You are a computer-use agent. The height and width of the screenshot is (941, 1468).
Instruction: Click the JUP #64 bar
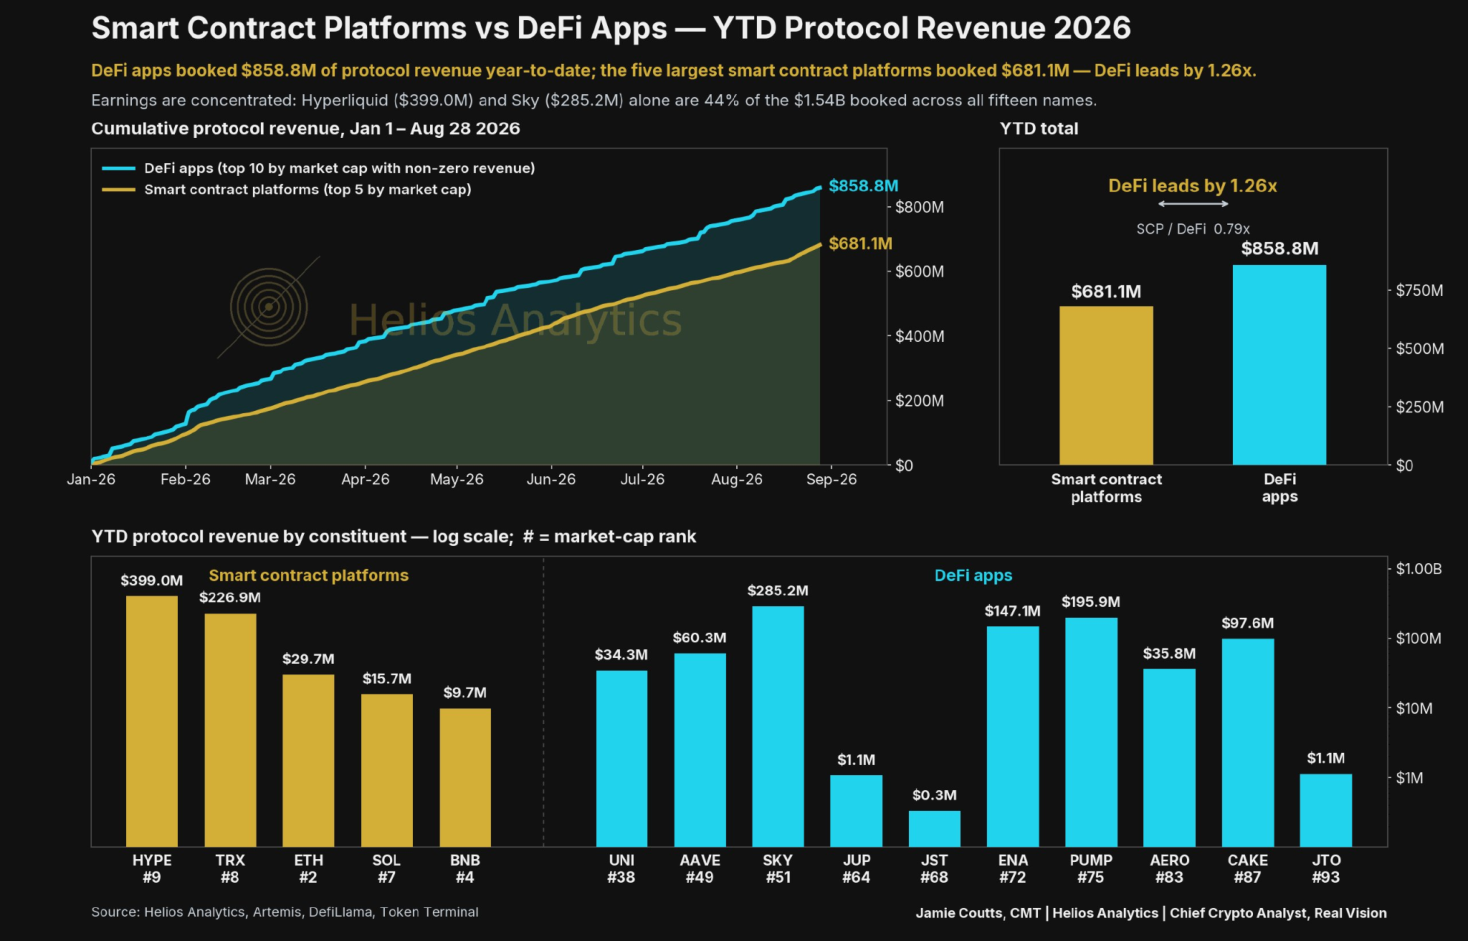tap(856, 811)
